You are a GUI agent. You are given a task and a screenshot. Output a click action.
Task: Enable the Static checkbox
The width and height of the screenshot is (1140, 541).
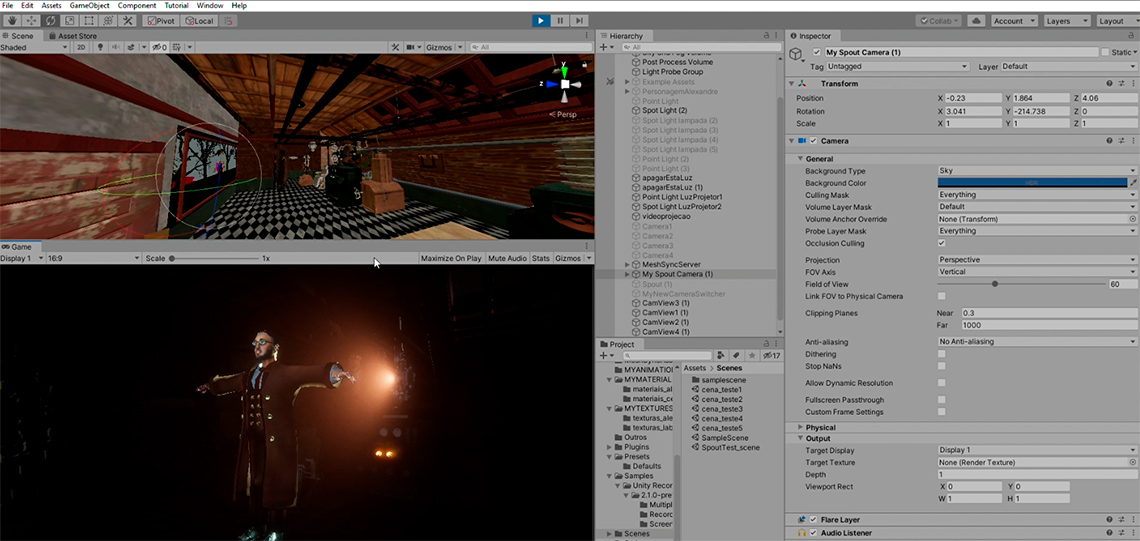(1105, 52)
